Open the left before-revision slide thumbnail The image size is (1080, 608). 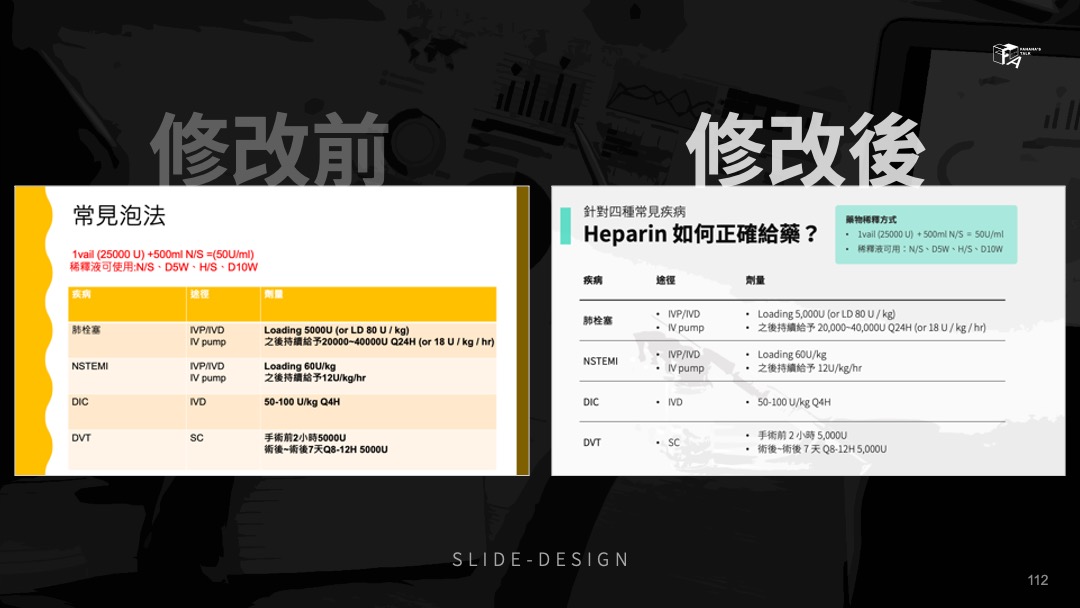(271, 330)
